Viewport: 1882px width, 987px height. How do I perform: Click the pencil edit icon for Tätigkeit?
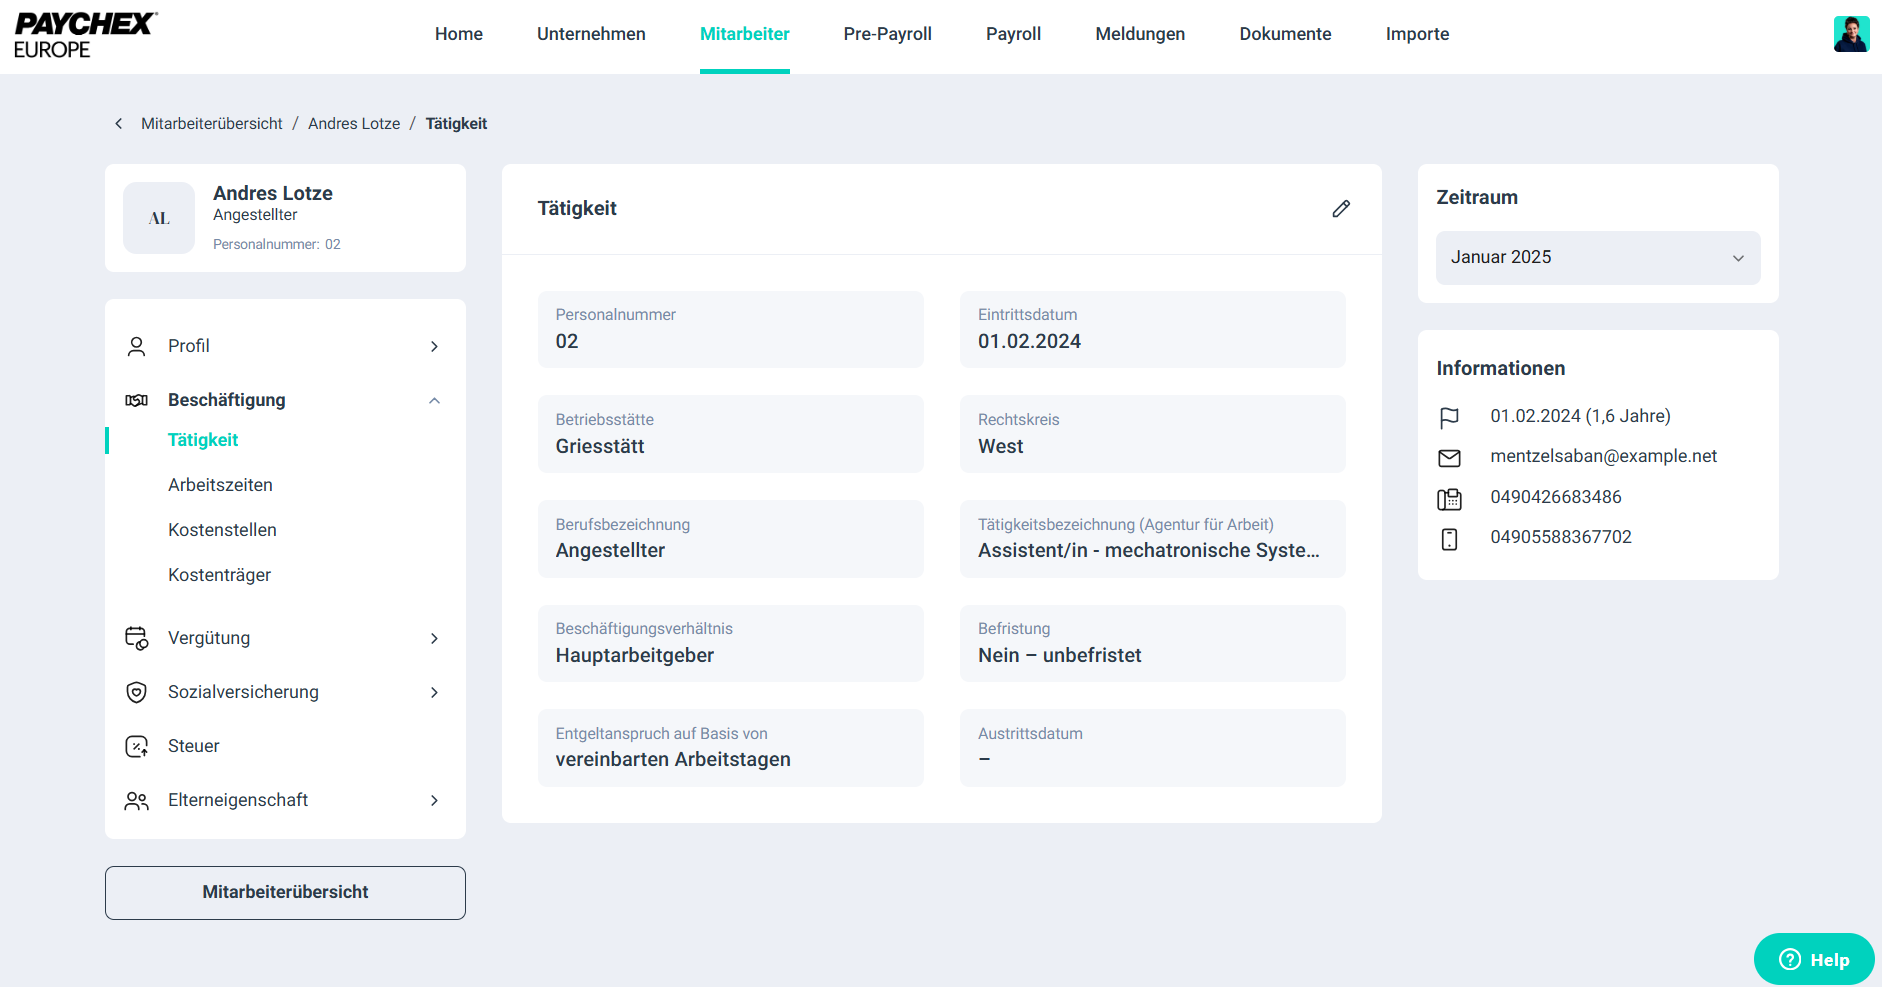click(x=1341, y=208)
